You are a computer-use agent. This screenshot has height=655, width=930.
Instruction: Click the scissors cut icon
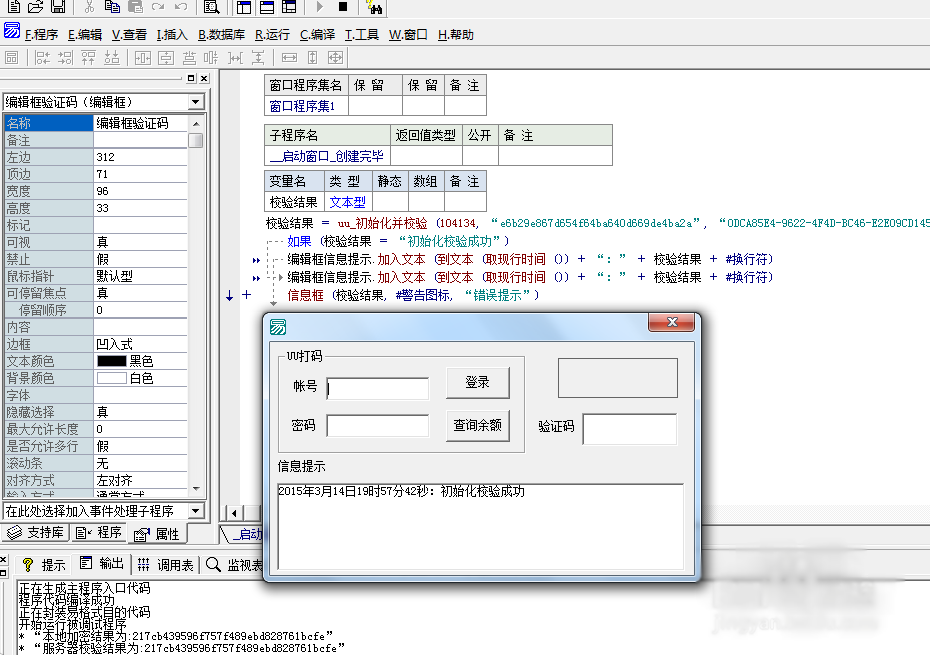89,7
